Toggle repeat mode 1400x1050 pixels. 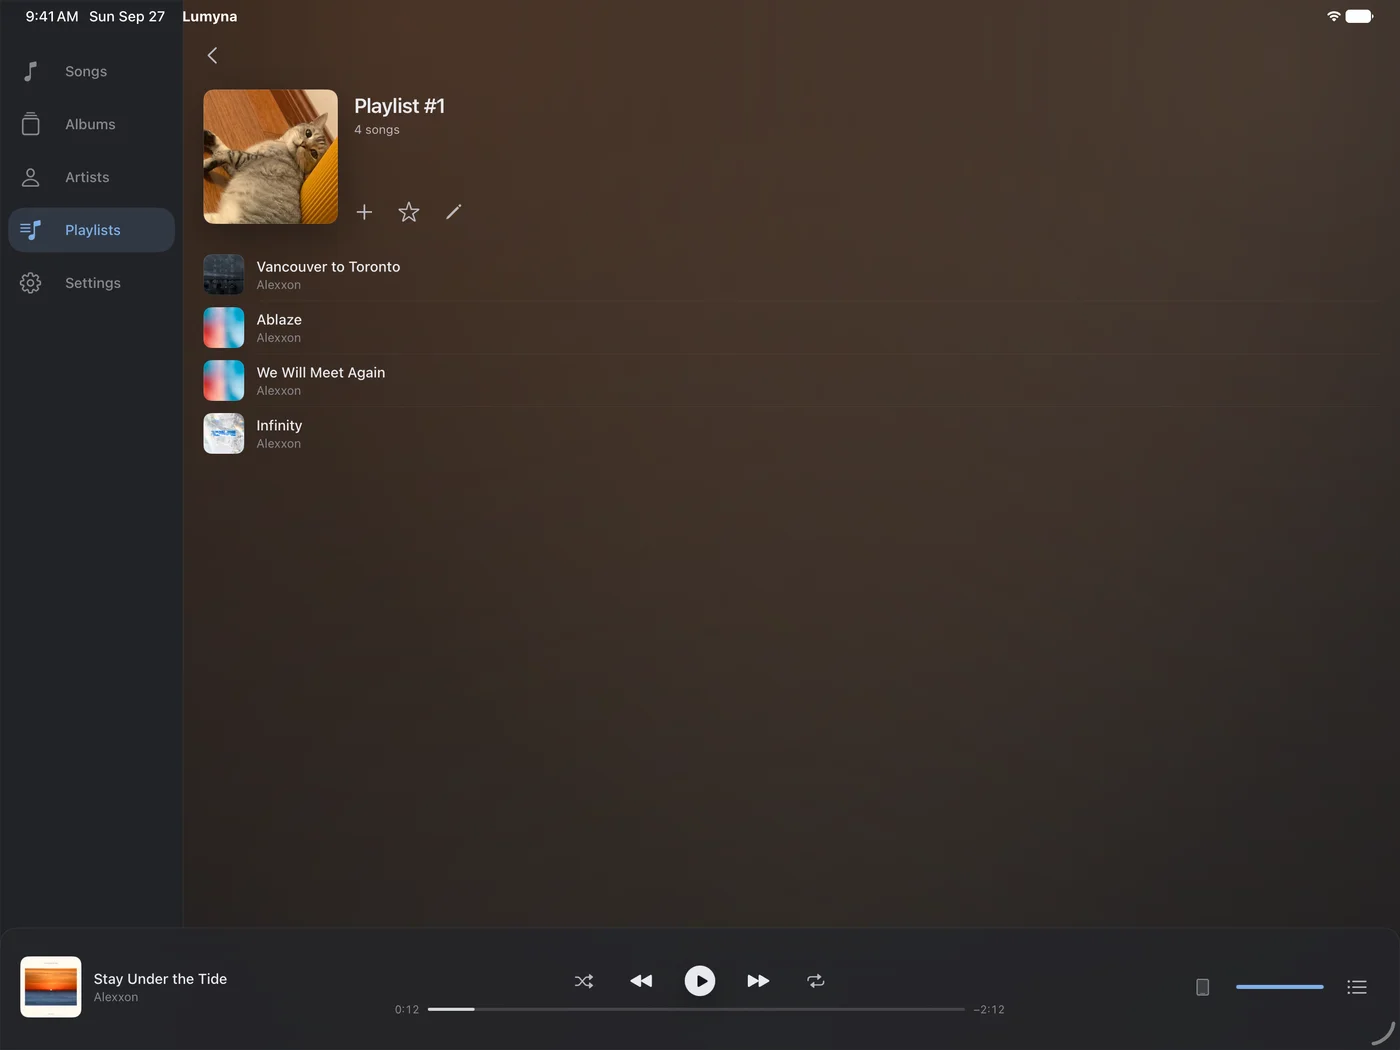[816, 981]
